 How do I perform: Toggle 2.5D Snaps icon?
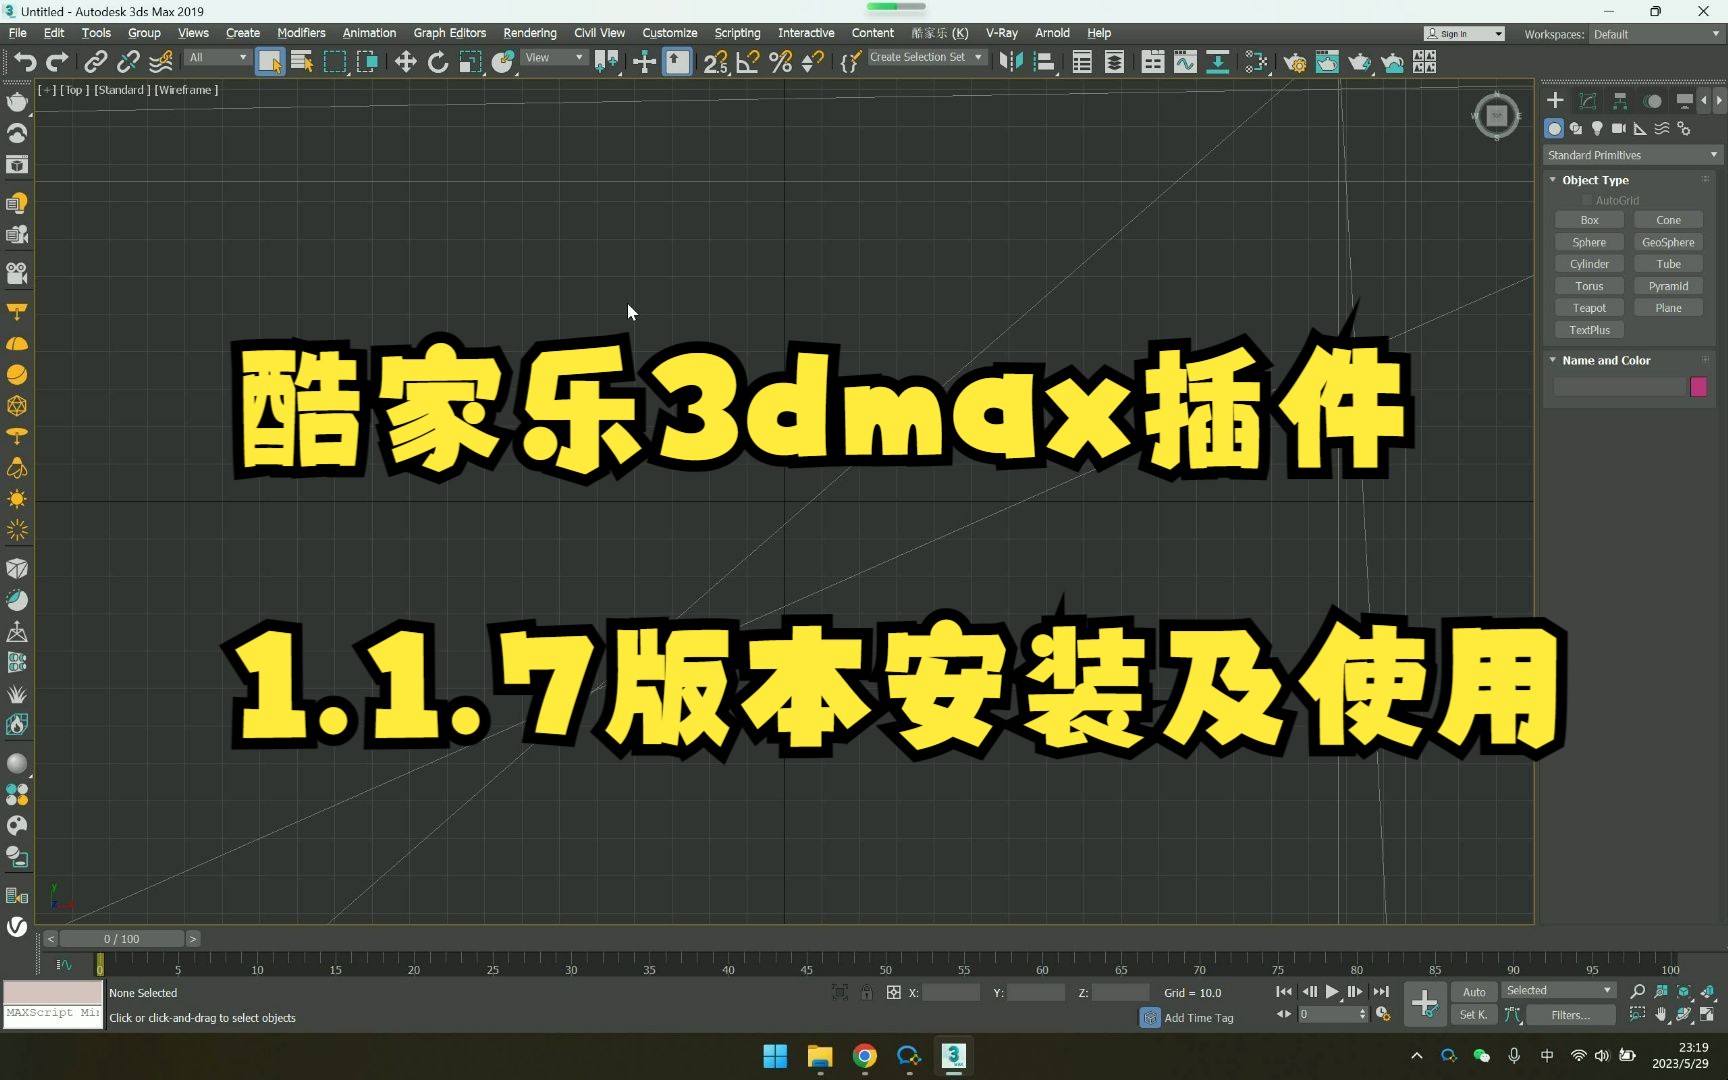715,62
